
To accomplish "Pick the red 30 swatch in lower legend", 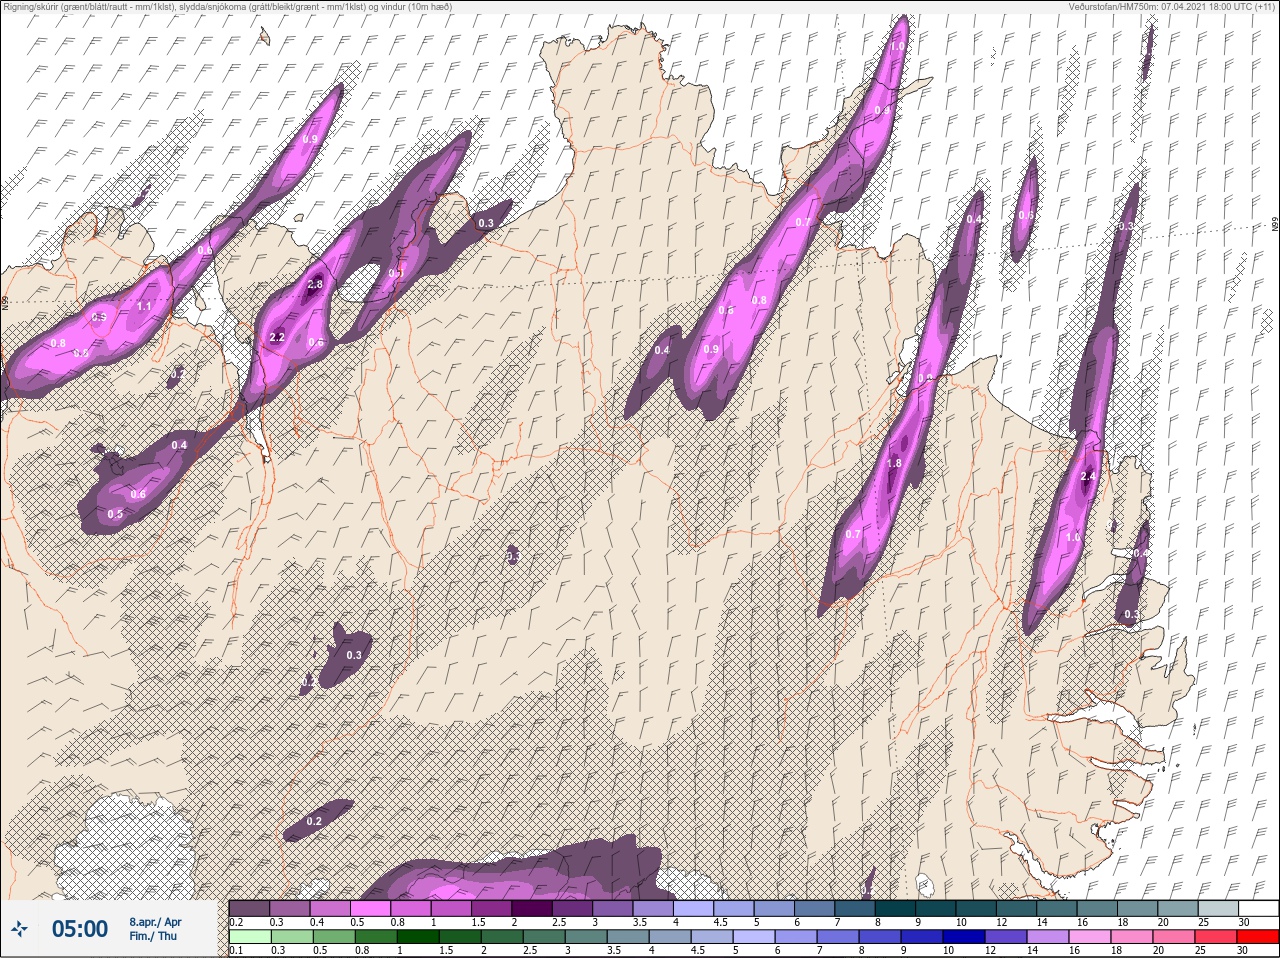I will (x=1257, y=937).
